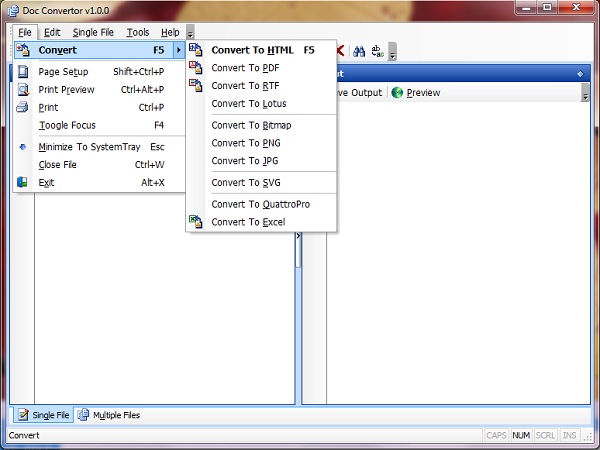The height and width of the screenshot is (450, 600).
Task: Click the window resize grip in status bar
Action: pyautogui.click(x=587, y=437)
